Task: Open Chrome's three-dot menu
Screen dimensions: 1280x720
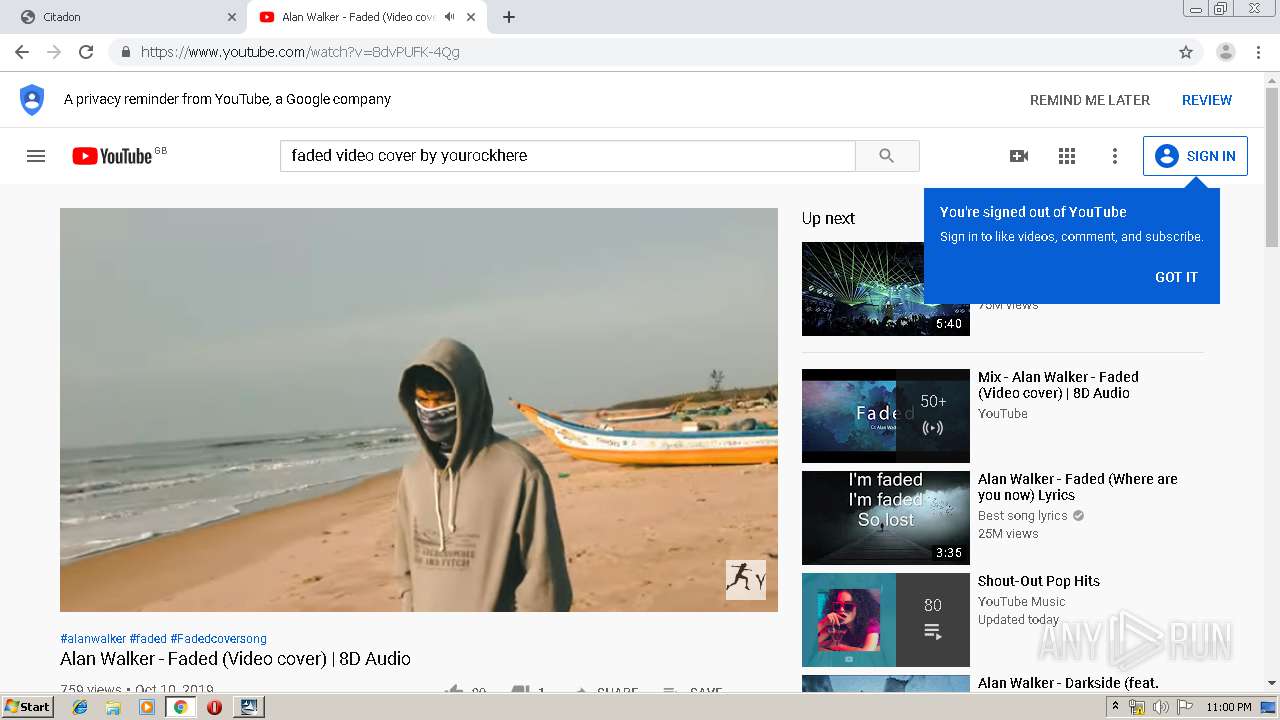Action: pos(1258,52)
